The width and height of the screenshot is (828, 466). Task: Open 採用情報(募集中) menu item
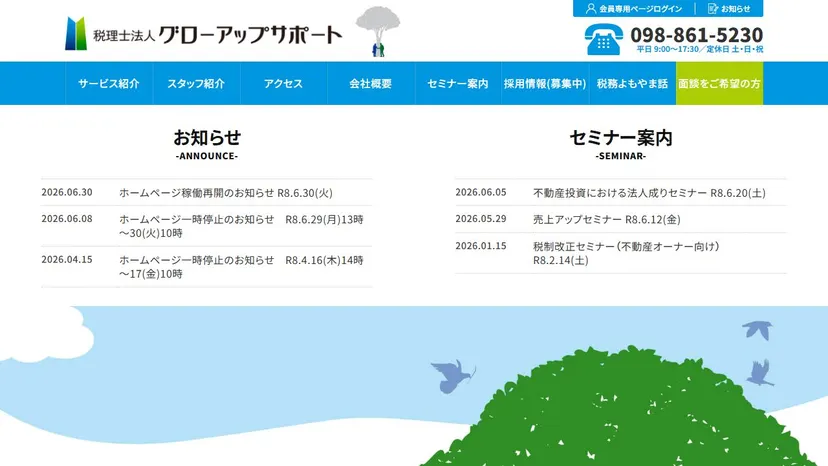pos(545,83)
